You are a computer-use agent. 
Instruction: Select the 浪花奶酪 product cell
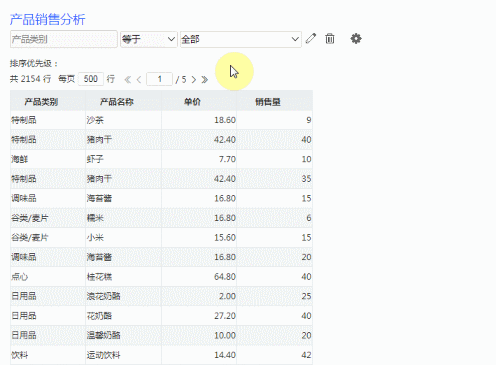tap(123, 296)
